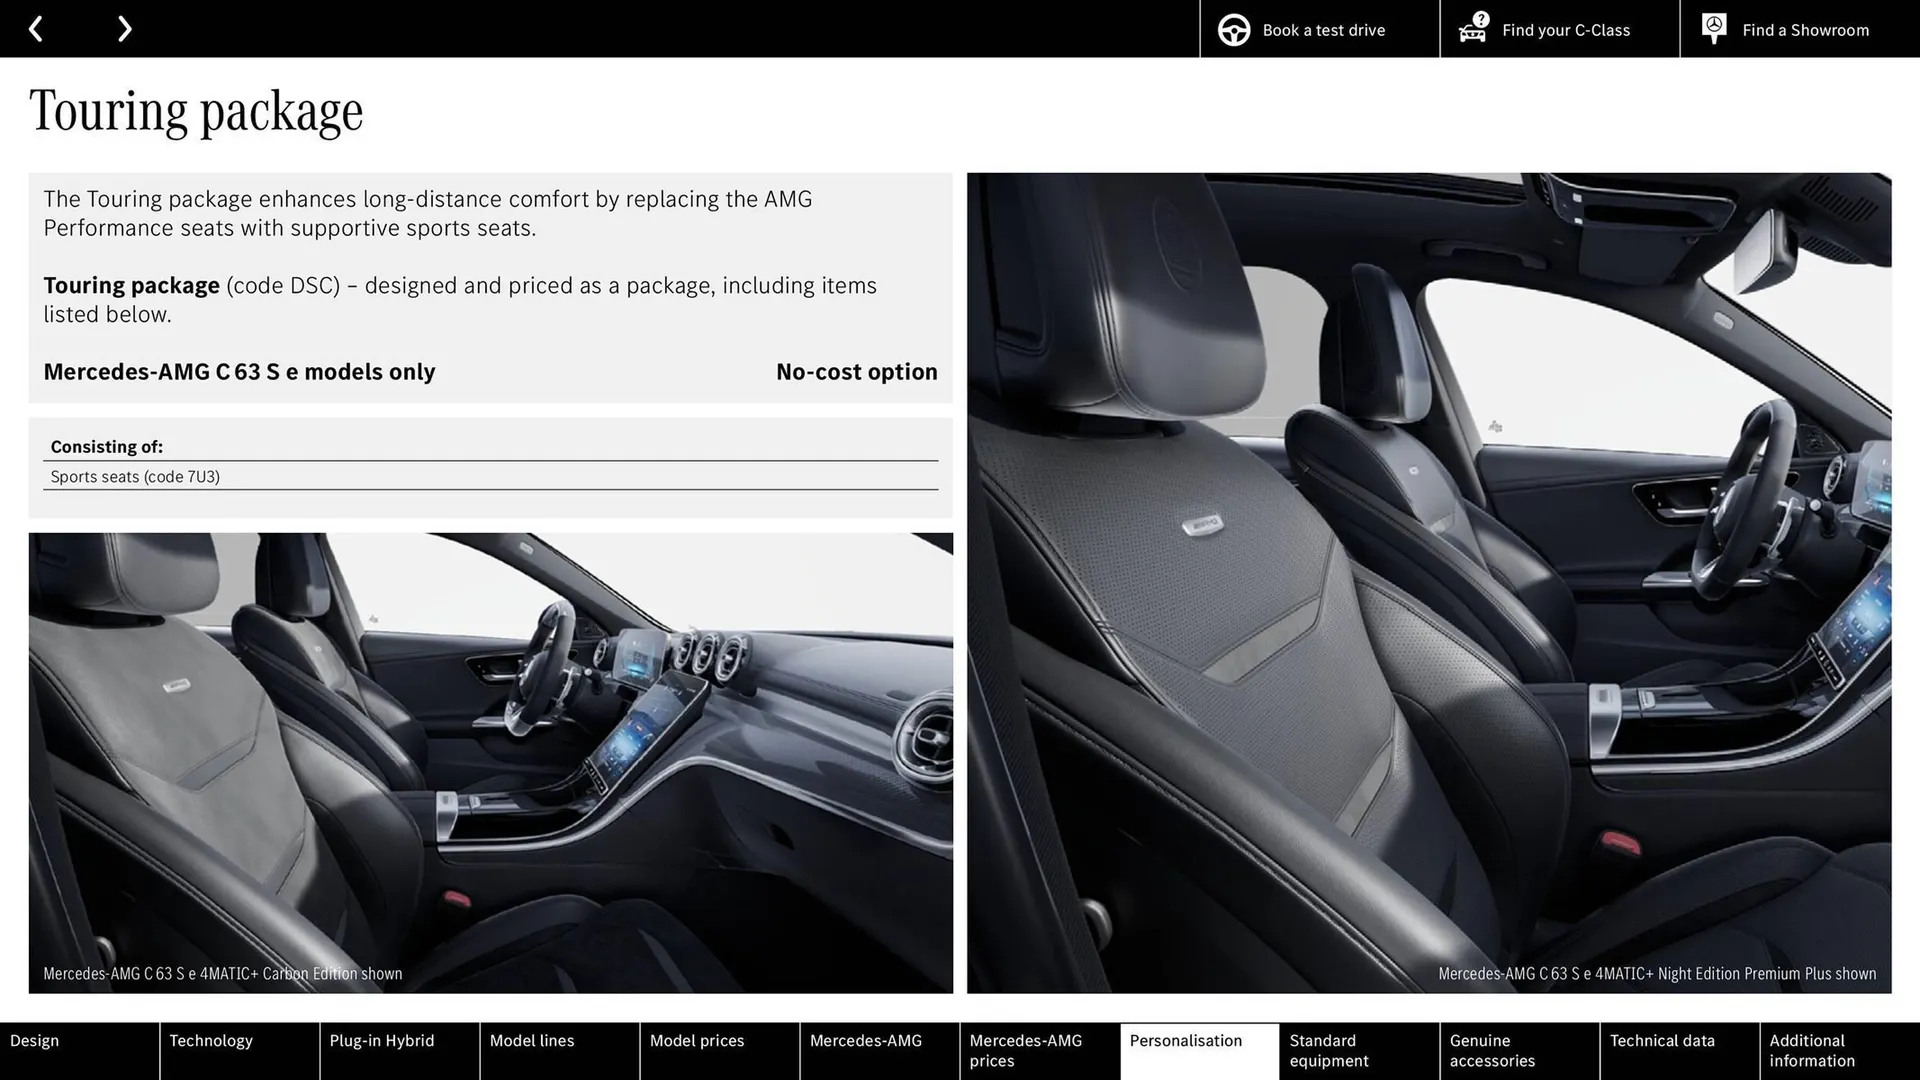Click the steering wheel test drive icon
Image resolution: width=1920 pixels, height=1080 pixels.
(1233, 29)
